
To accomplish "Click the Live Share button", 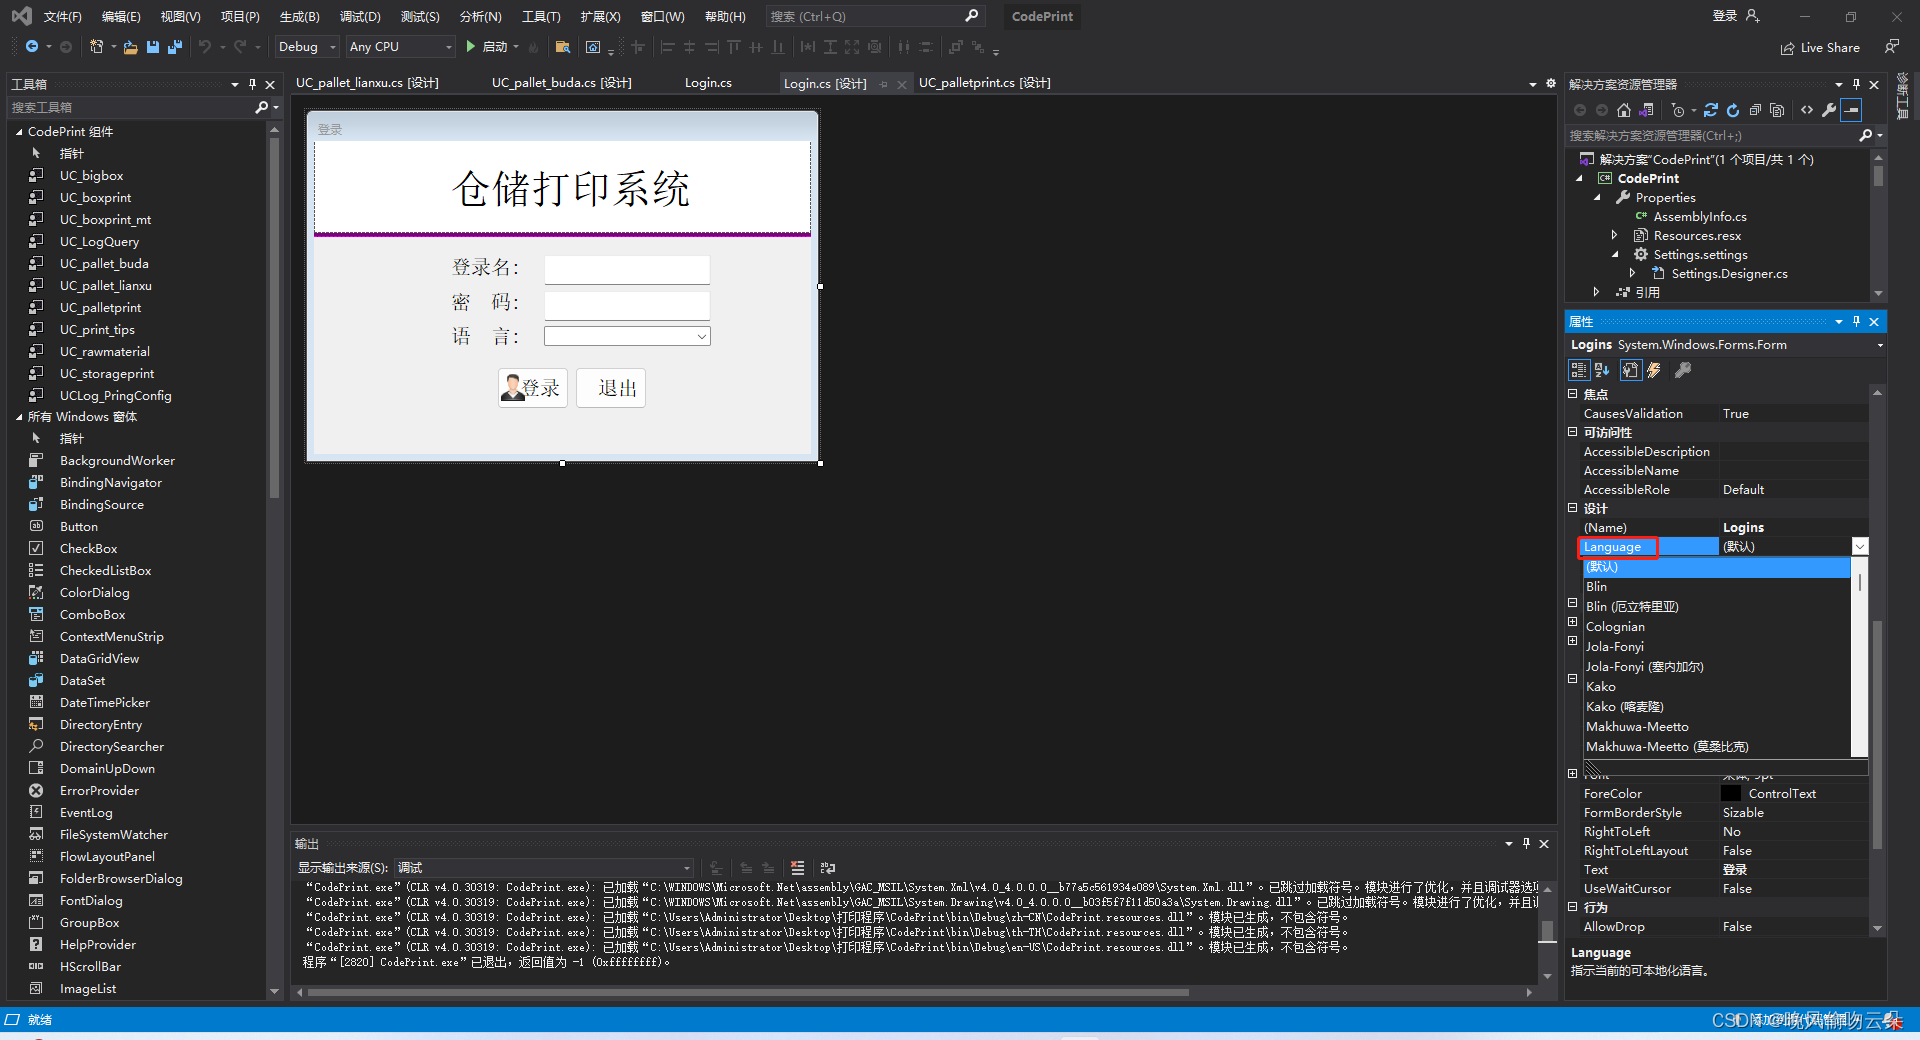I will click(1820, 48).
